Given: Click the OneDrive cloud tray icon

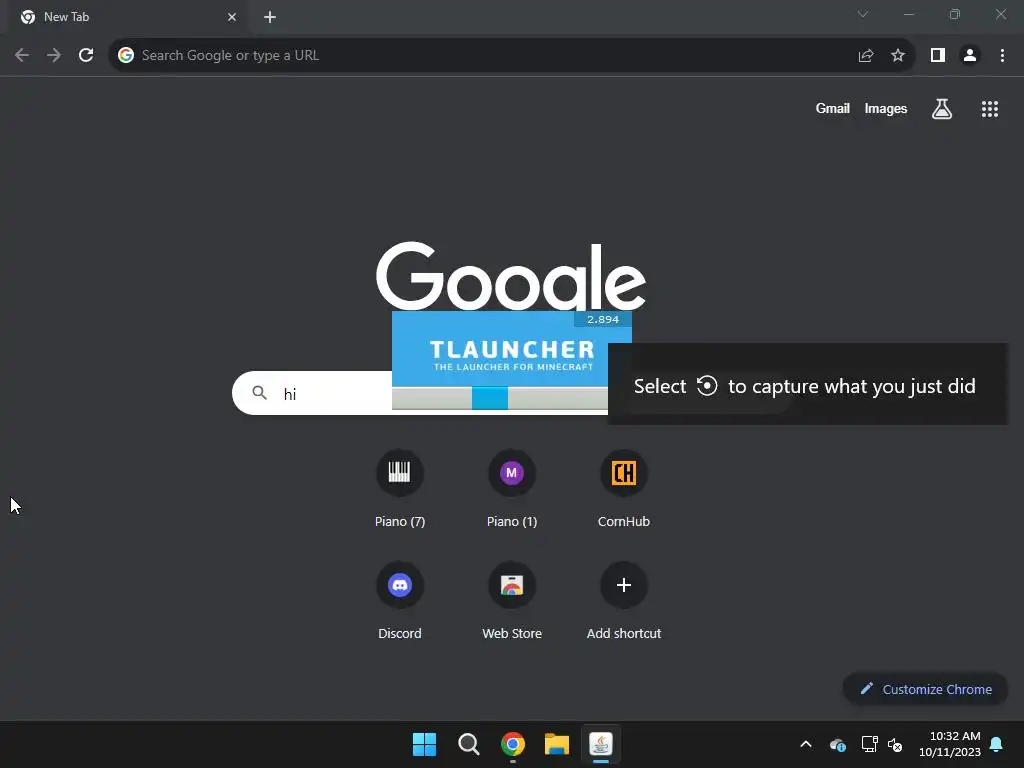Looking at the screenshot, I should click(837, 744).
